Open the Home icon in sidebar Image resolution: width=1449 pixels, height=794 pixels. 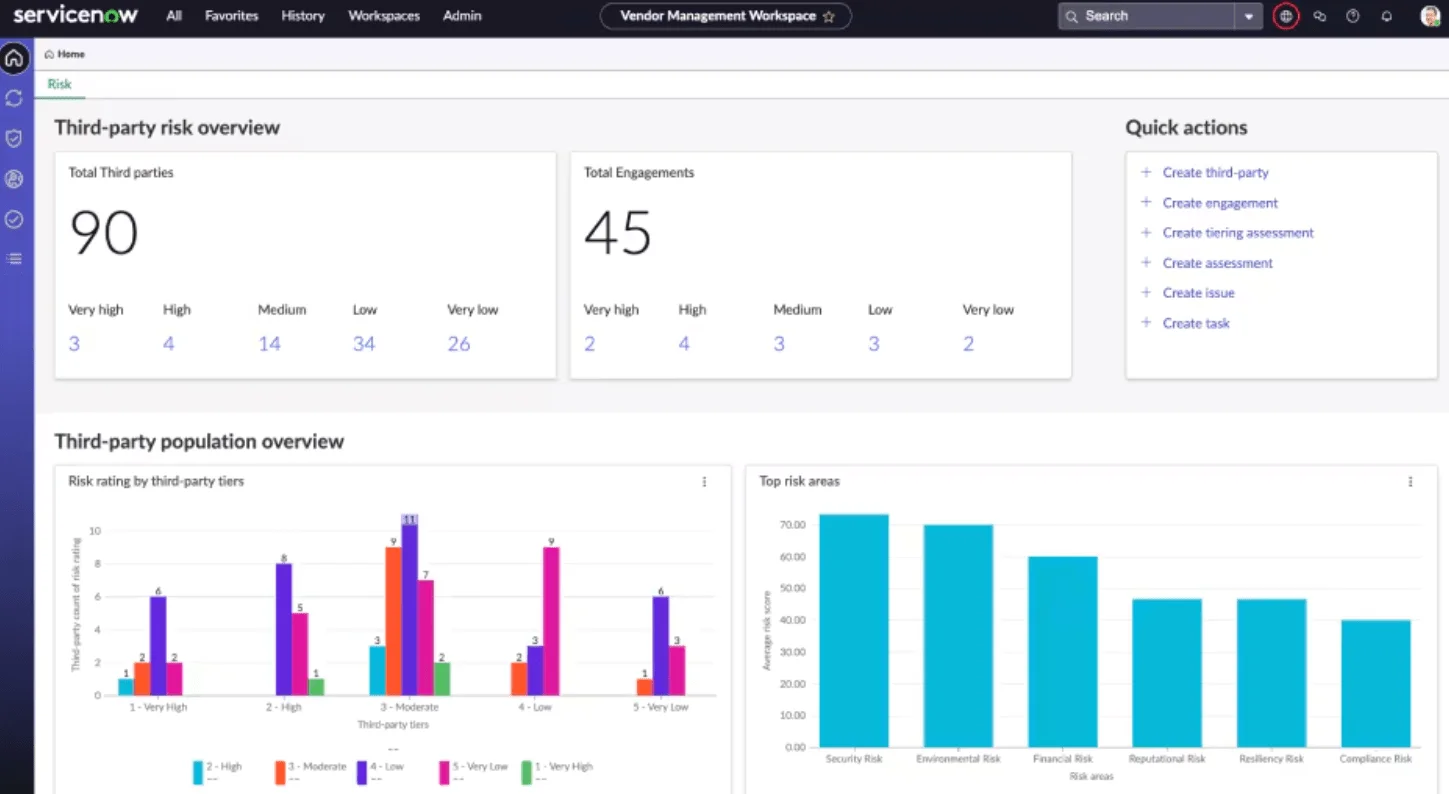pos(14,58)
